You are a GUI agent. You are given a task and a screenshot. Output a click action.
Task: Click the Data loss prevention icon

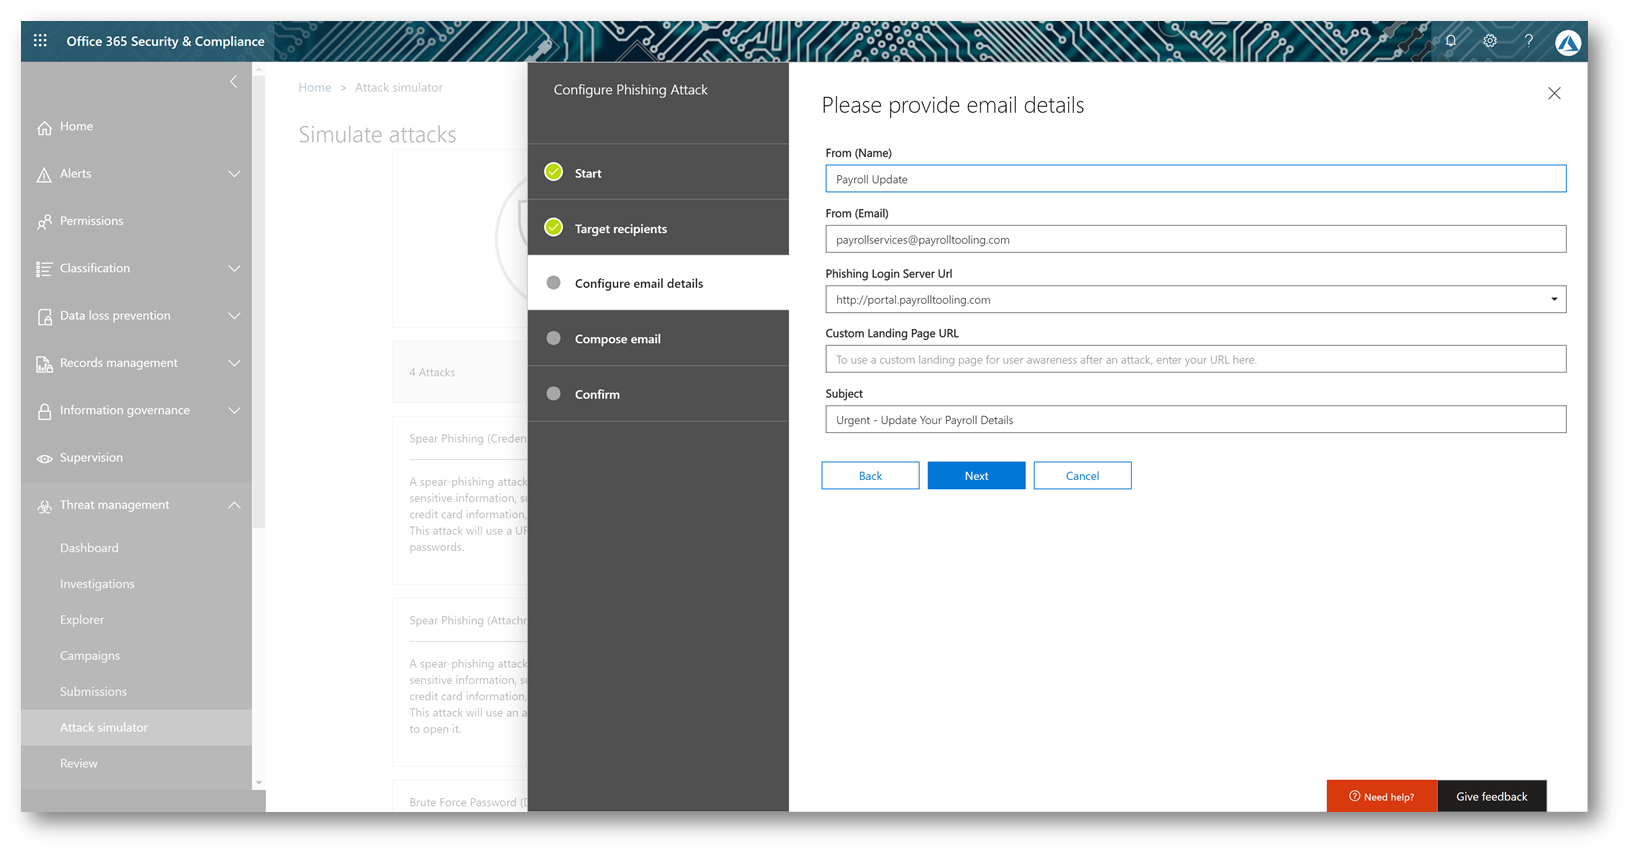point(44,316)
